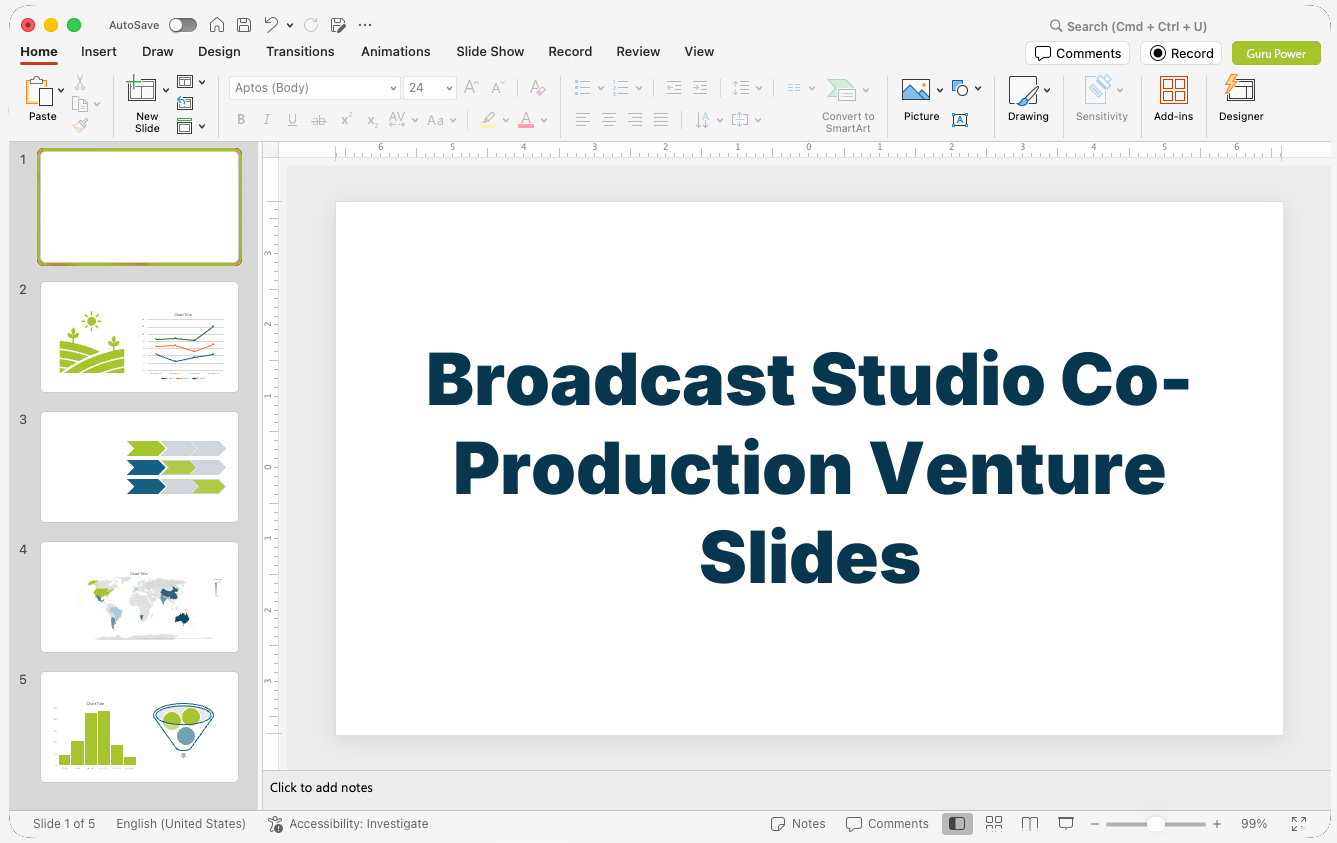Save the presentation with floppy disk icon
This screenshot has height=843, width=1337.
(x=244, y=25)
